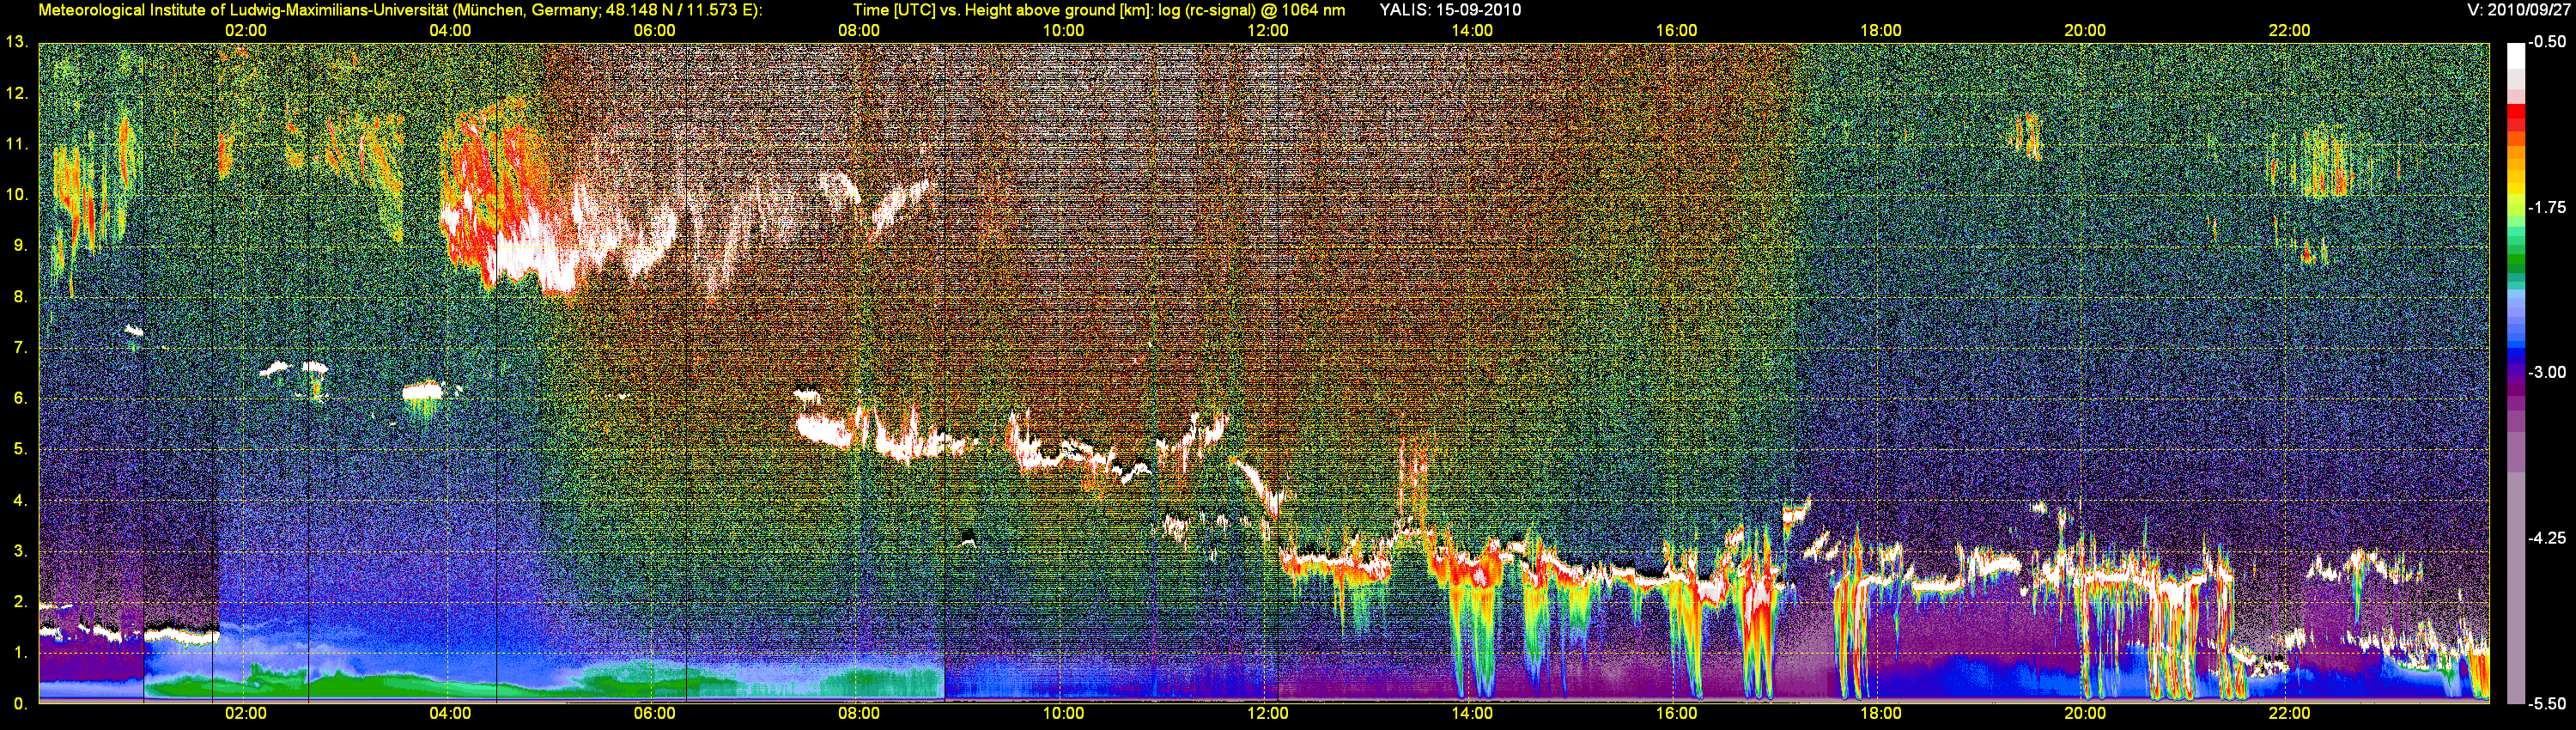Click the height axis label 12.
Screen dimensions: 2576x730
coord(17,93)
